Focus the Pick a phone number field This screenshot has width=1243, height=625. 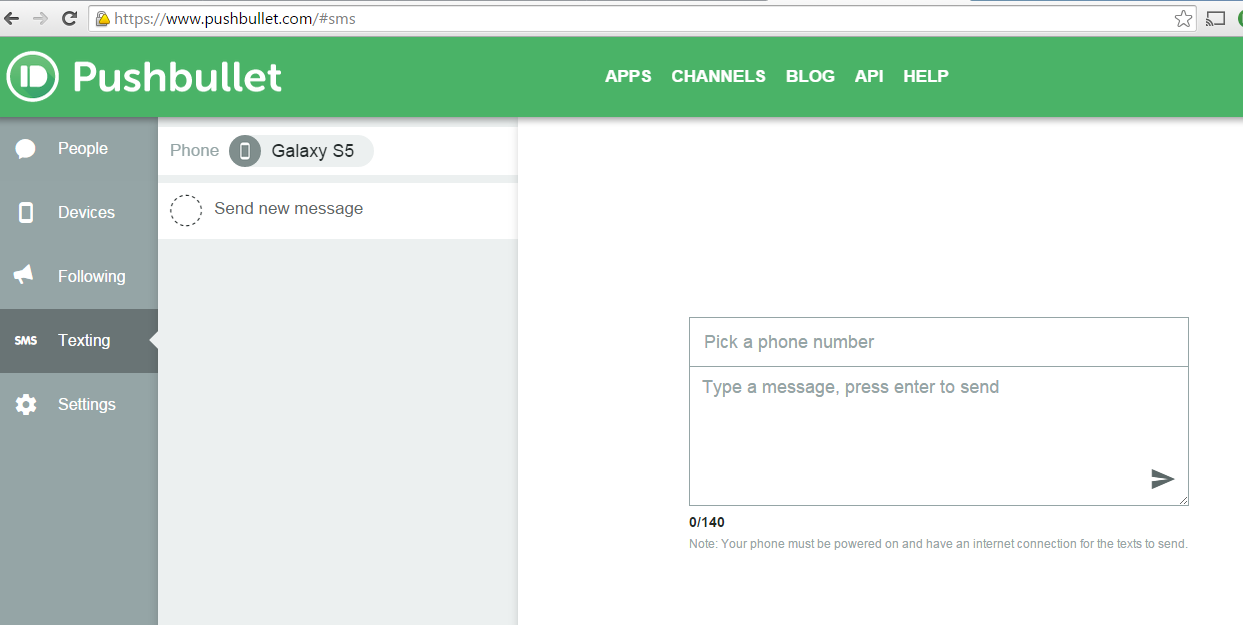tap(938, 342)
